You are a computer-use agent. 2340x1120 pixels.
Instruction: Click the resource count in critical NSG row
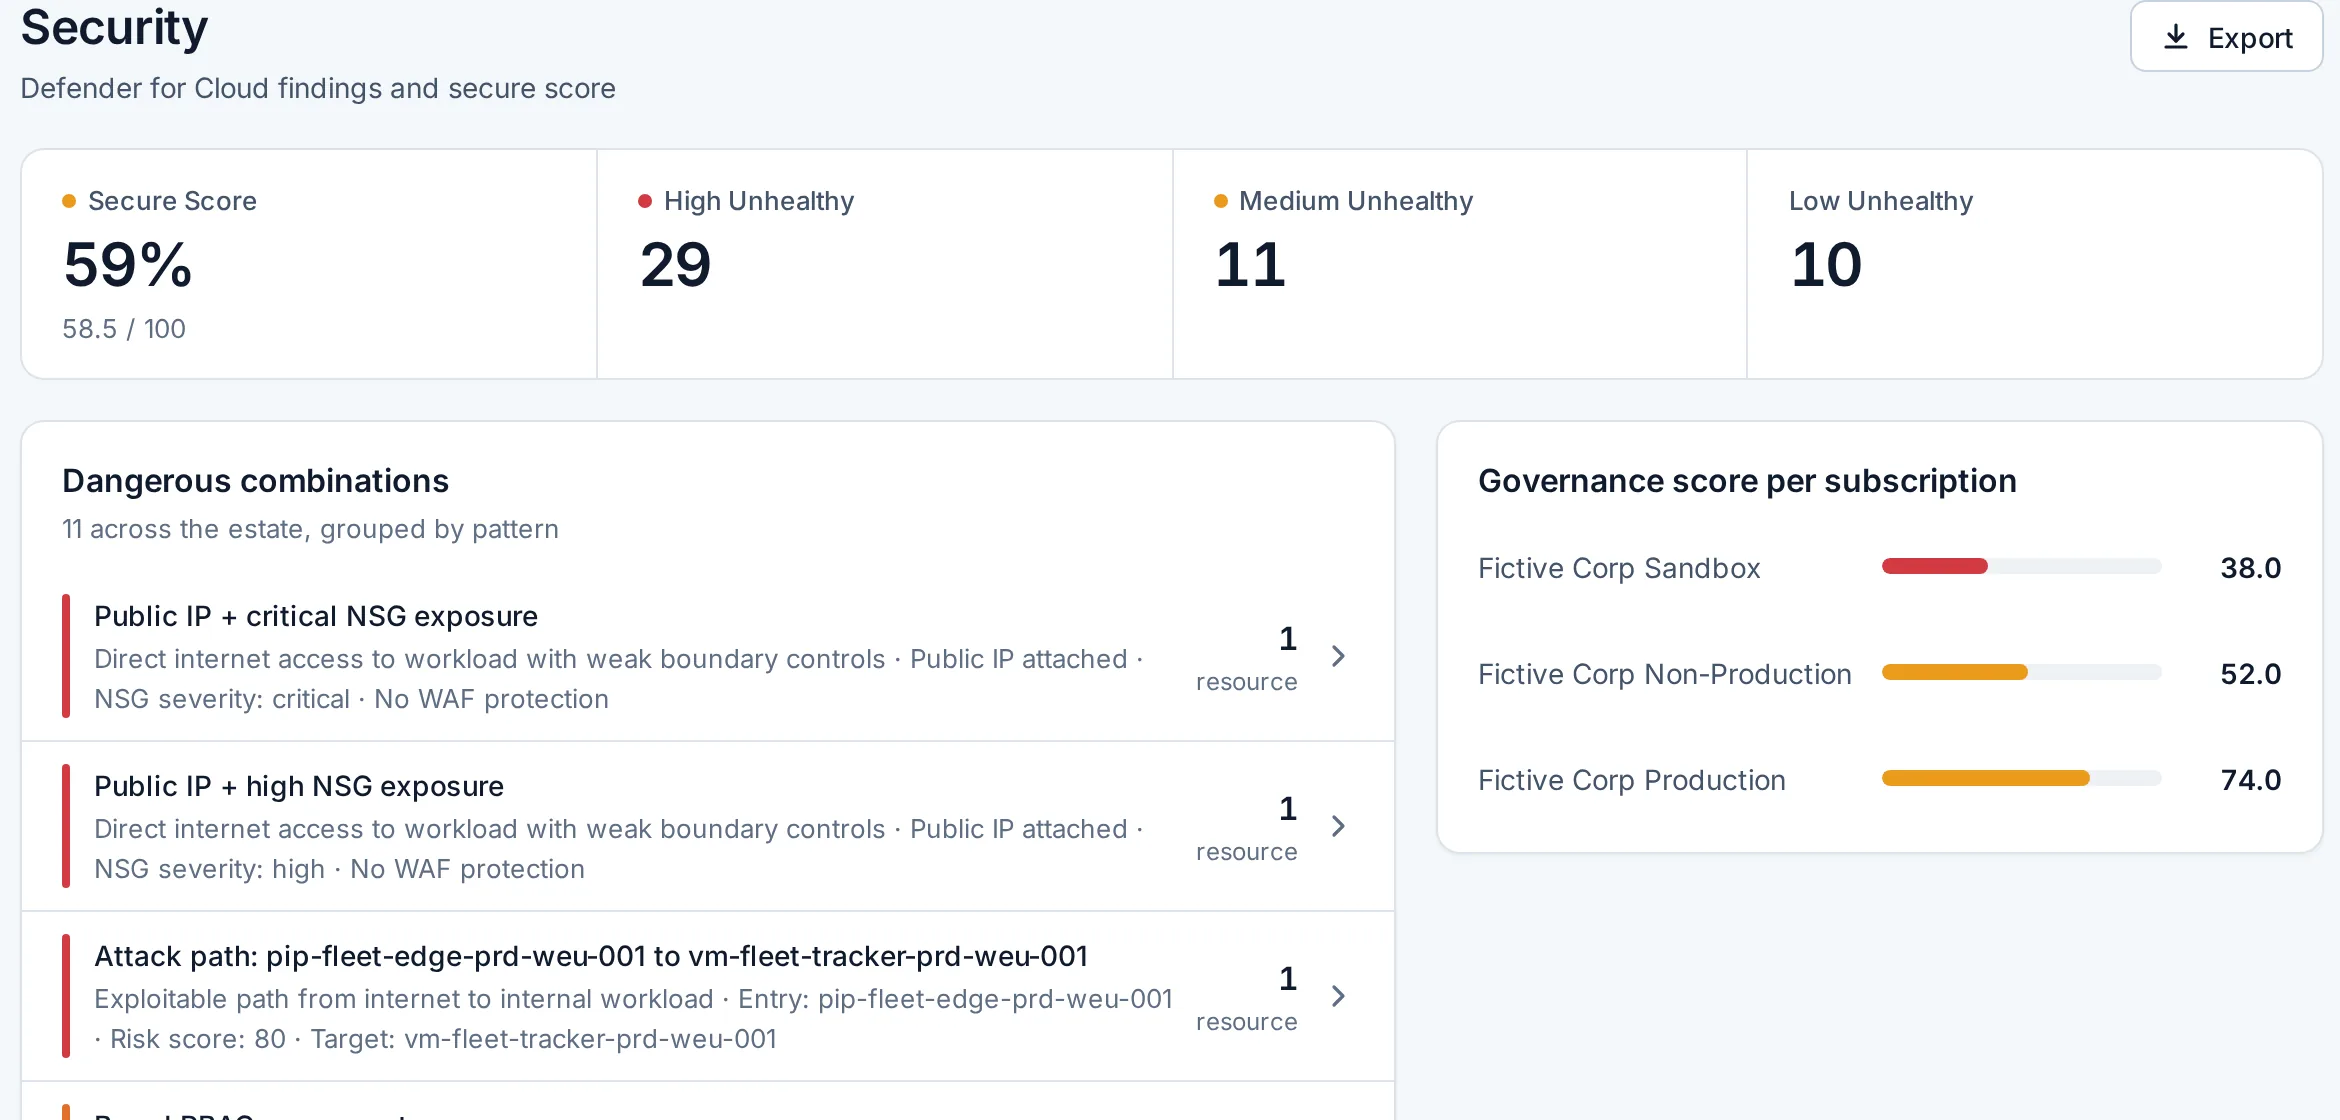click(1247, 659)
